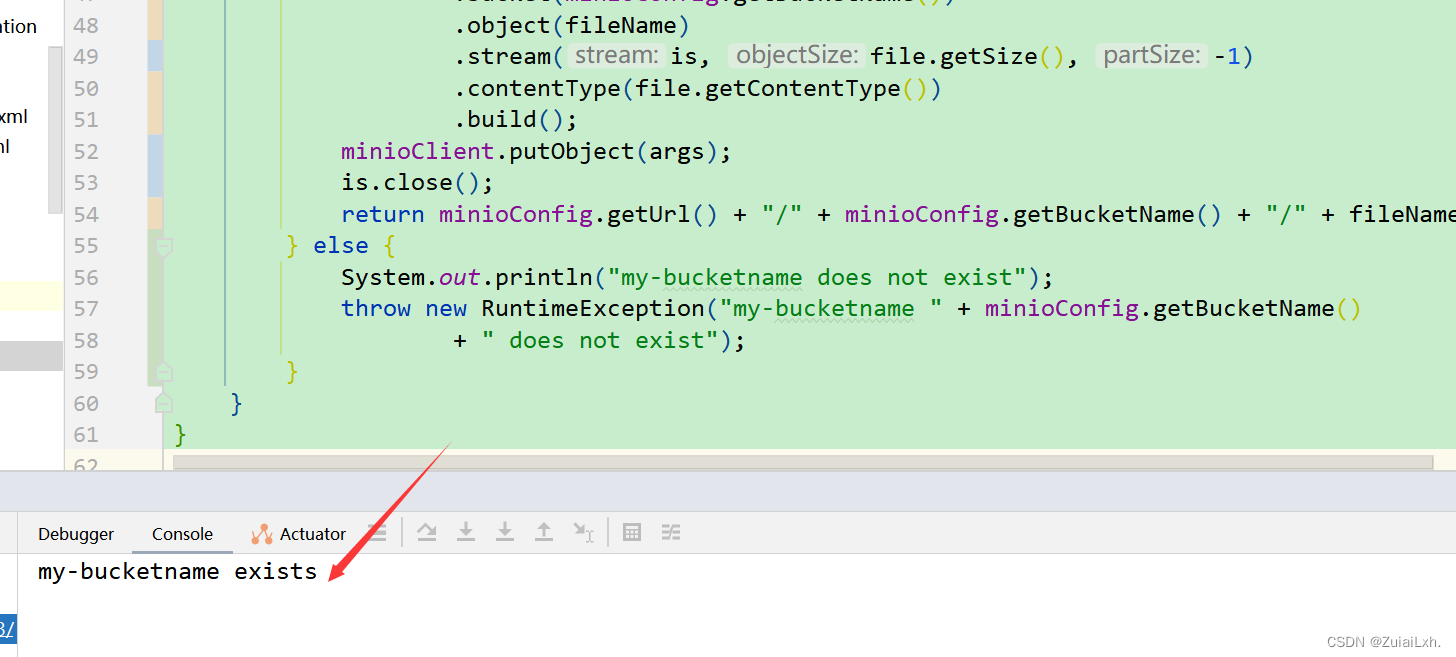
Task: Click the Force Step Into icon
Action: click(505, 532)
